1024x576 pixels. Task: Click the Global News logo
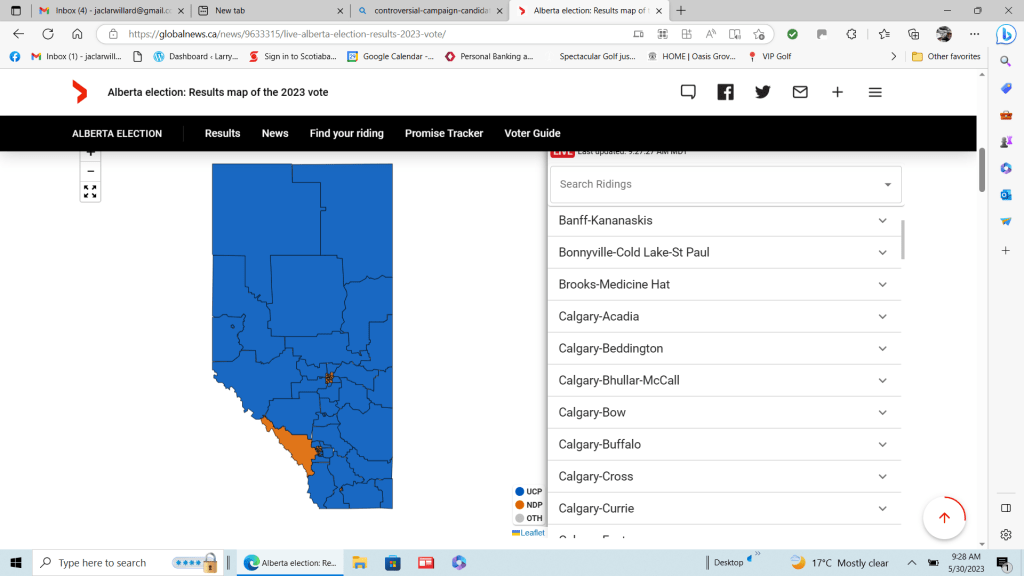click(80, 92)
